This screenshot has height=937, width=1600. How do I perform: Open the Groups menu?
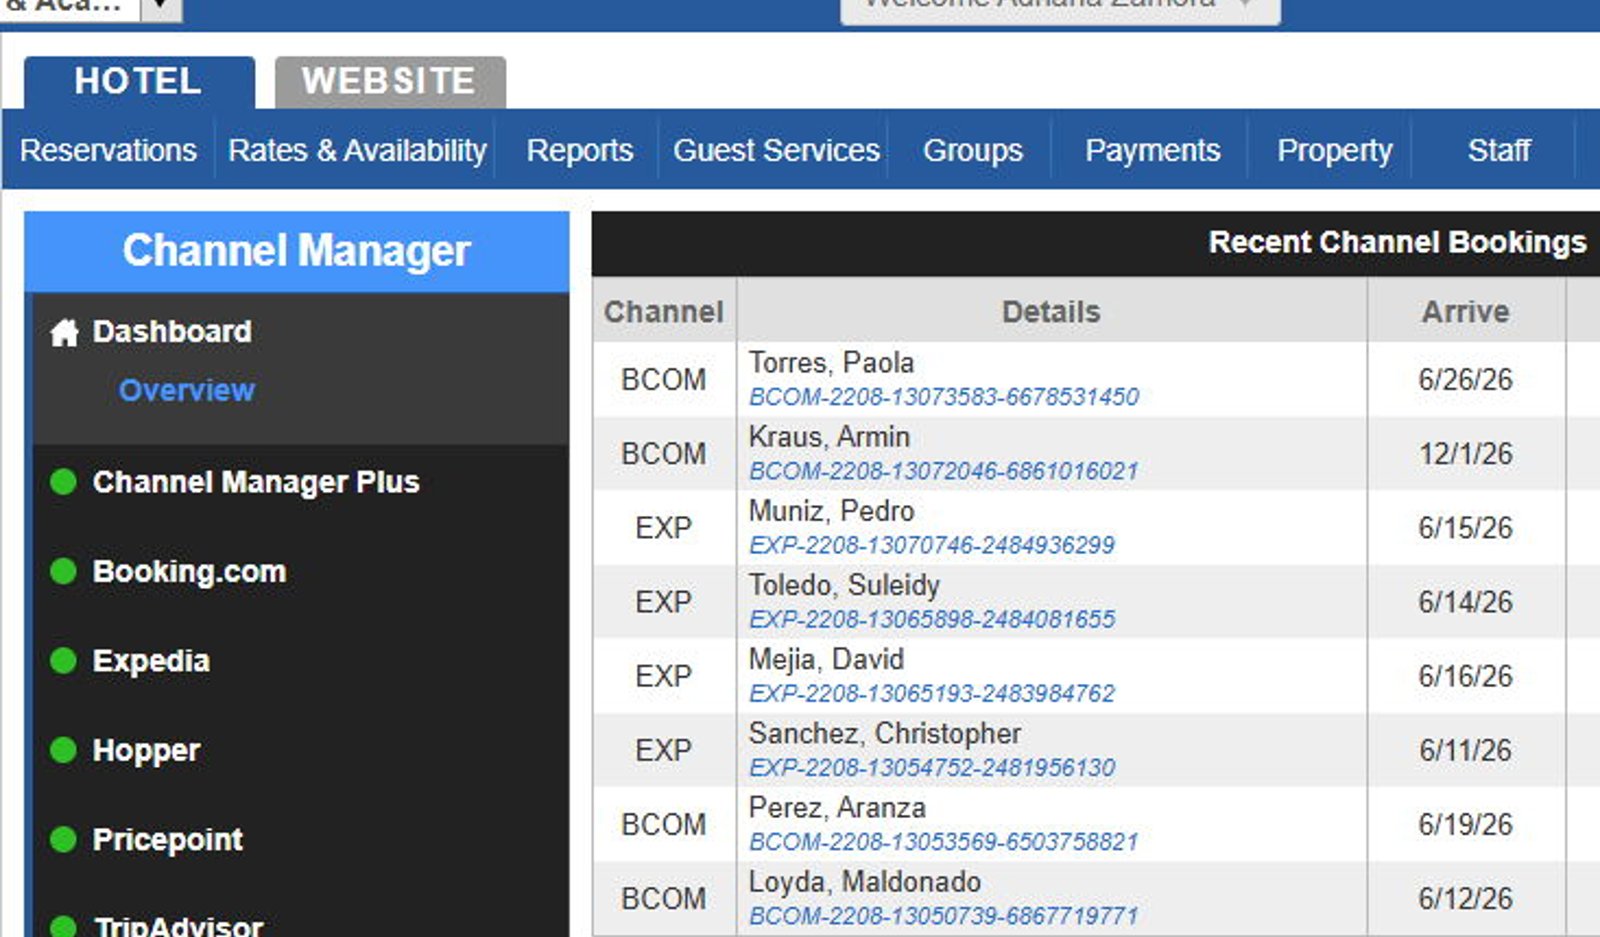tap(973, 150)
